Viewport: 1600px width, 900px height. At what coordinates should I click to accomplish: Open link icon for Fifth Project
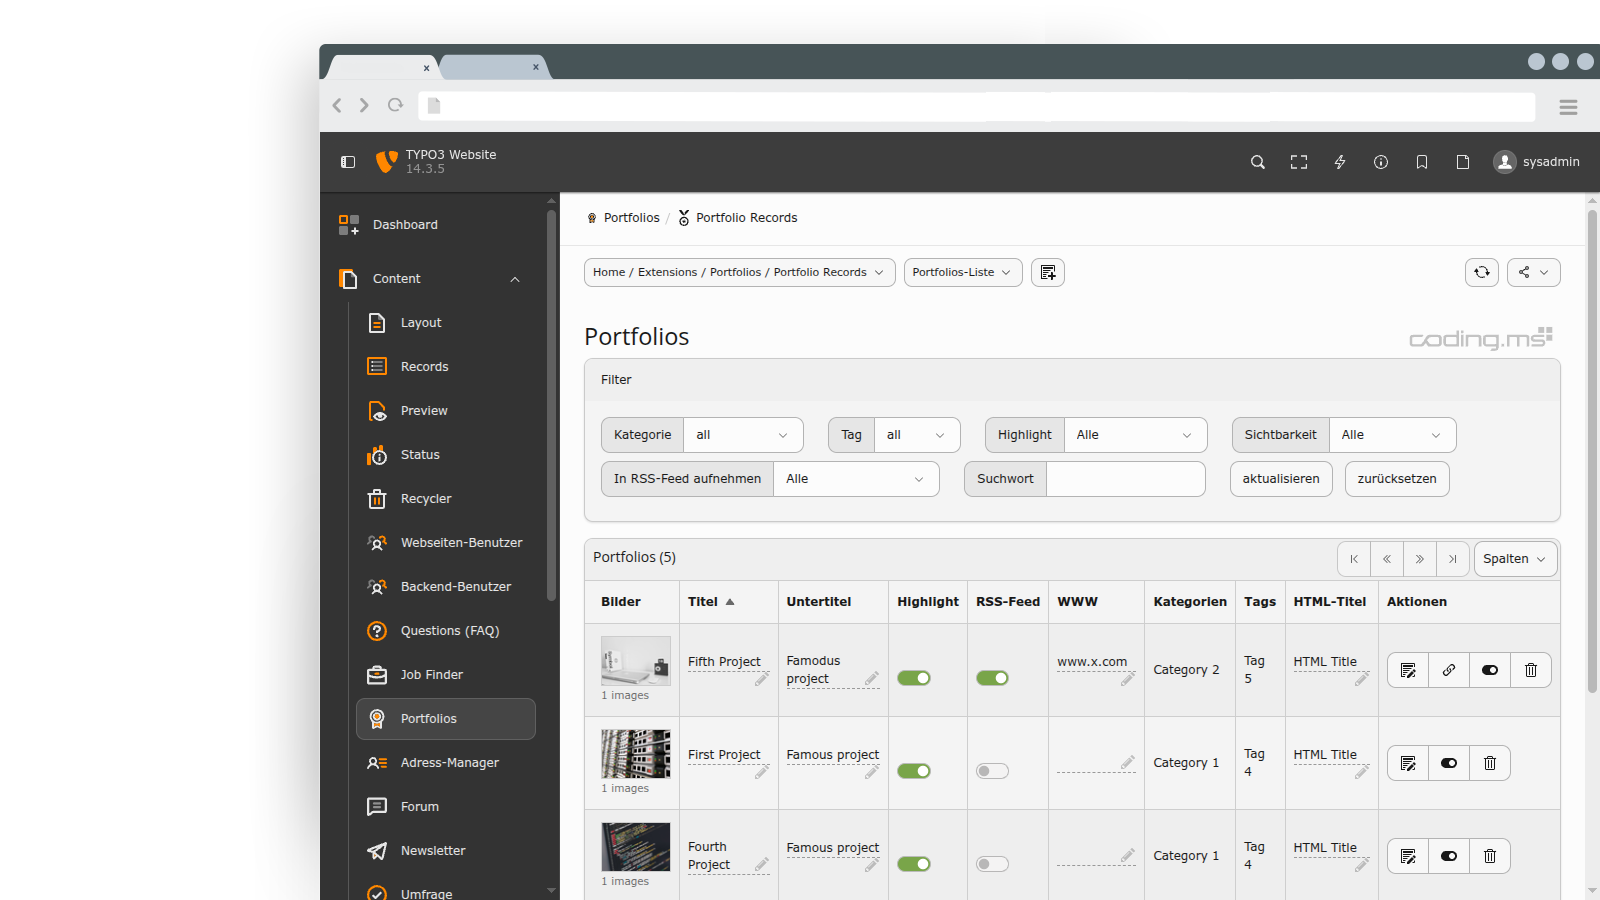point(1449,670)
